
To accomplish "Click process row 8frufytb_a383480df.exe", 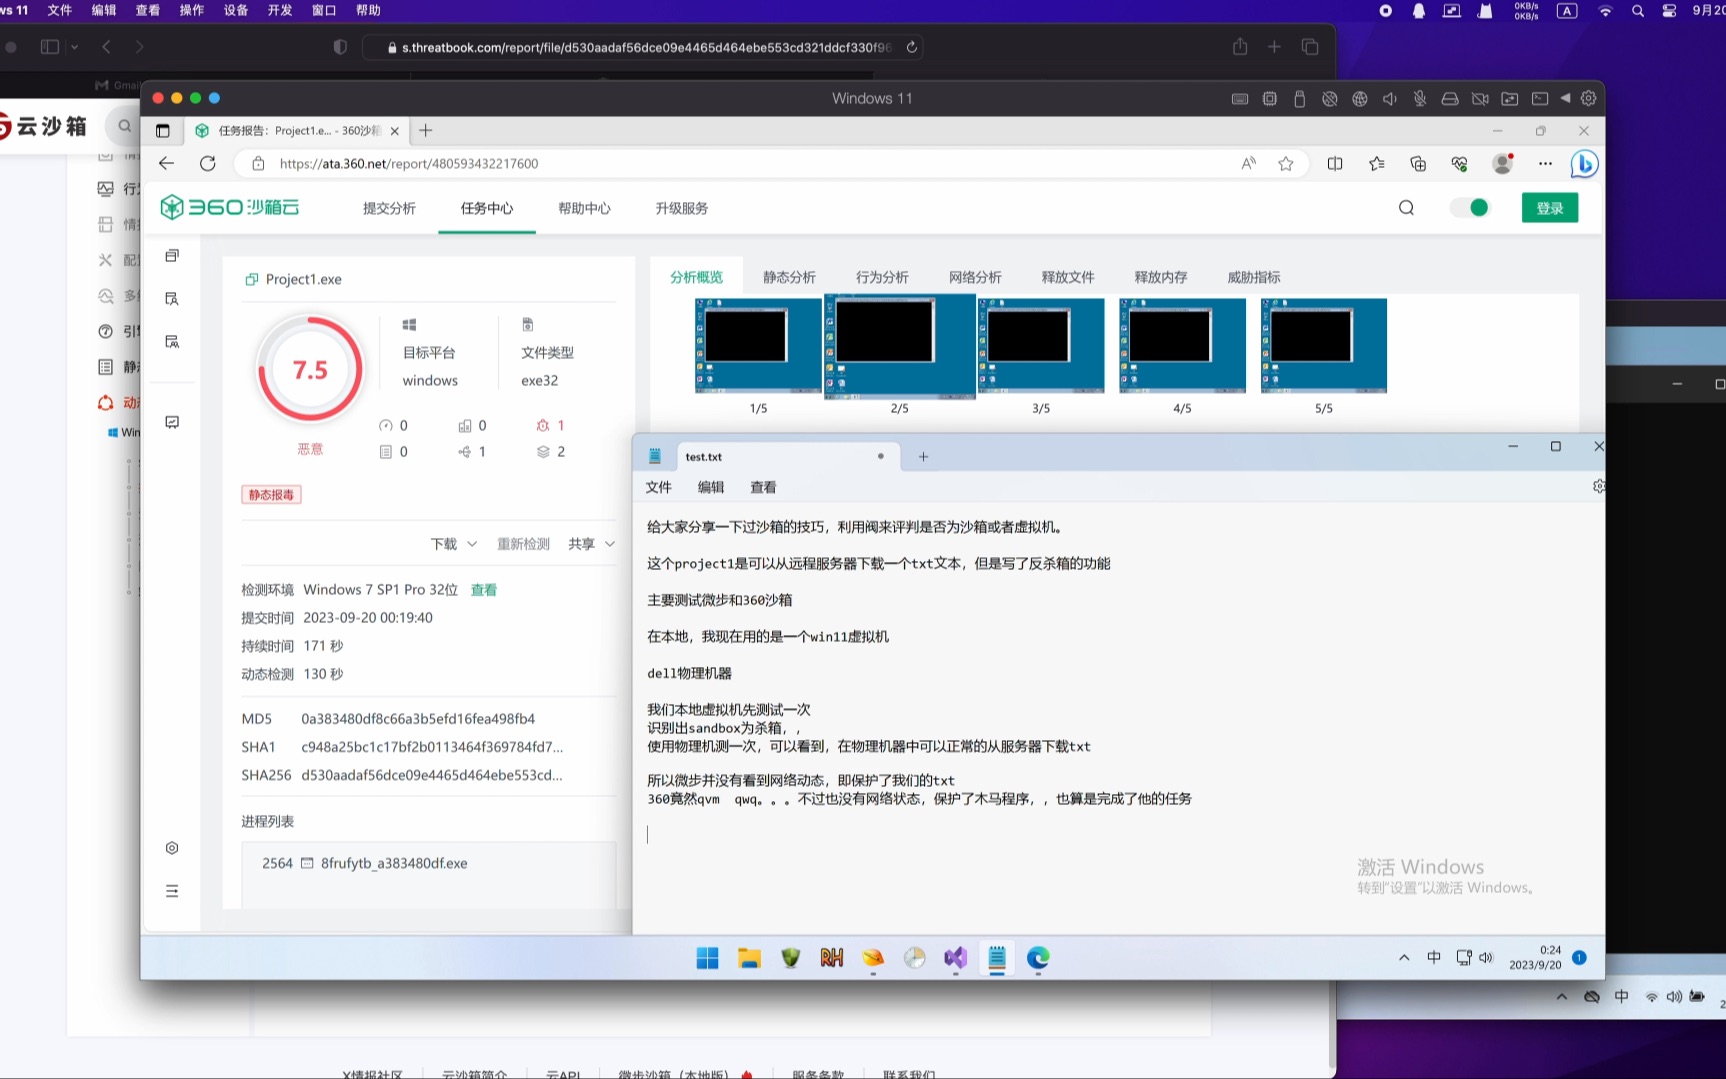I will [429, 863].
